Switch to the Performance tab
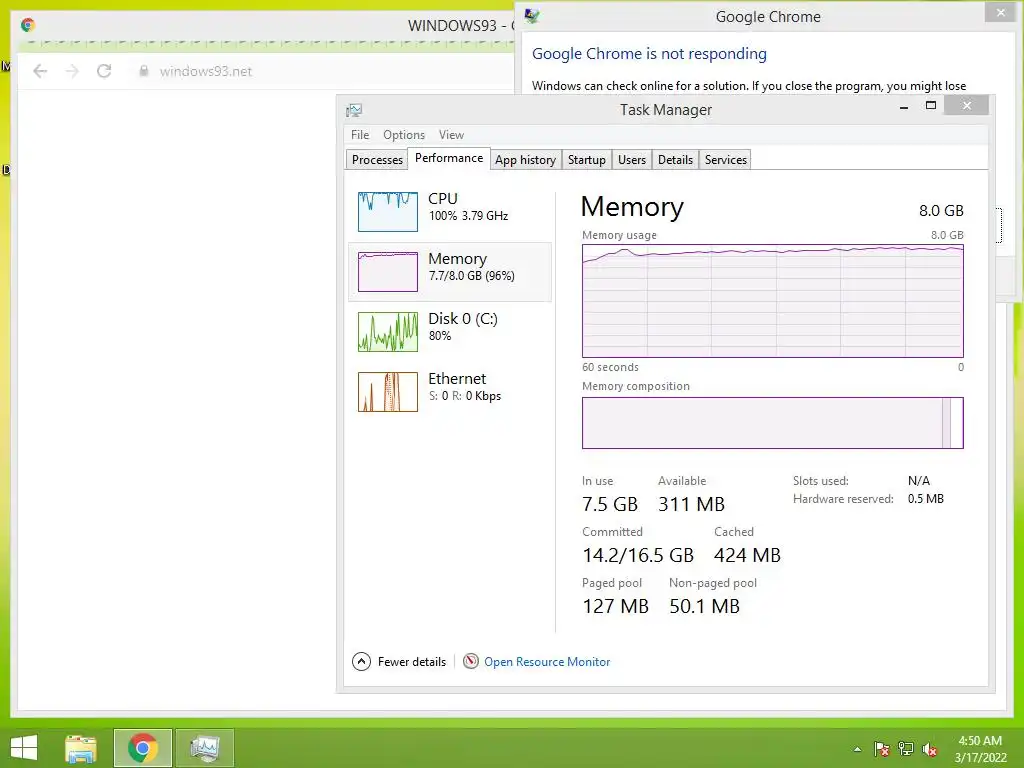Viewport: 1024px width, 768px height. [449, 158]
